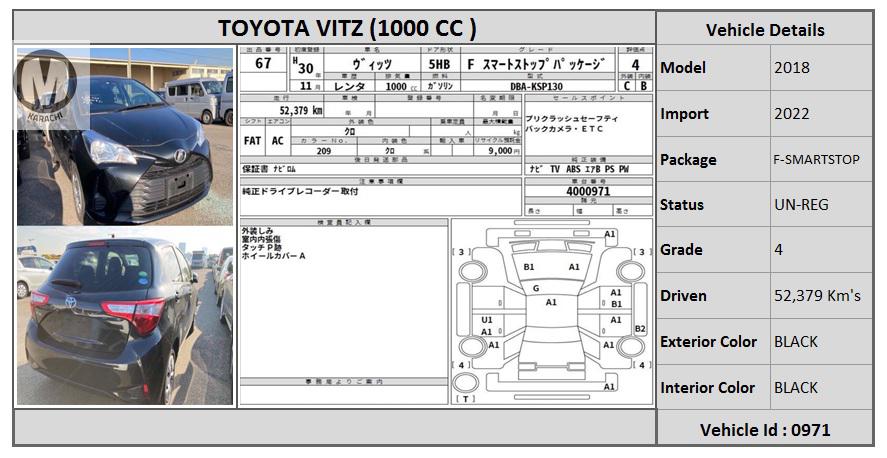Screen dimensions: 887x458
Task: Click the 1000 cc displacement field
Action: 400,86
